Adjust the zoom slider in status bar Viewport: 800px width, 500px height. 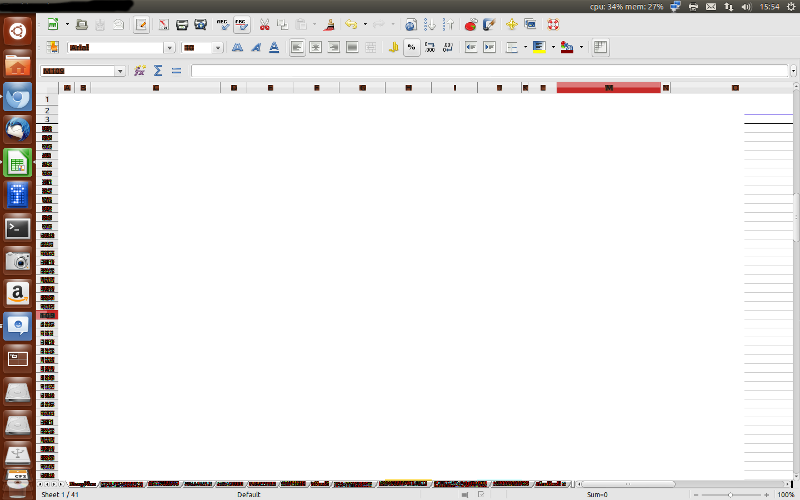pyautogui.click(x=735, y=494)
